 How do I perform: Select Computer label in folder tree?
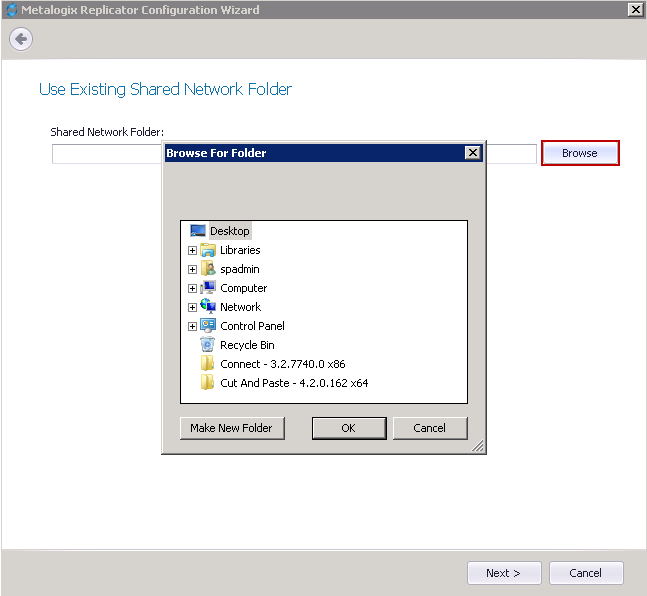[x=243, y=288]
